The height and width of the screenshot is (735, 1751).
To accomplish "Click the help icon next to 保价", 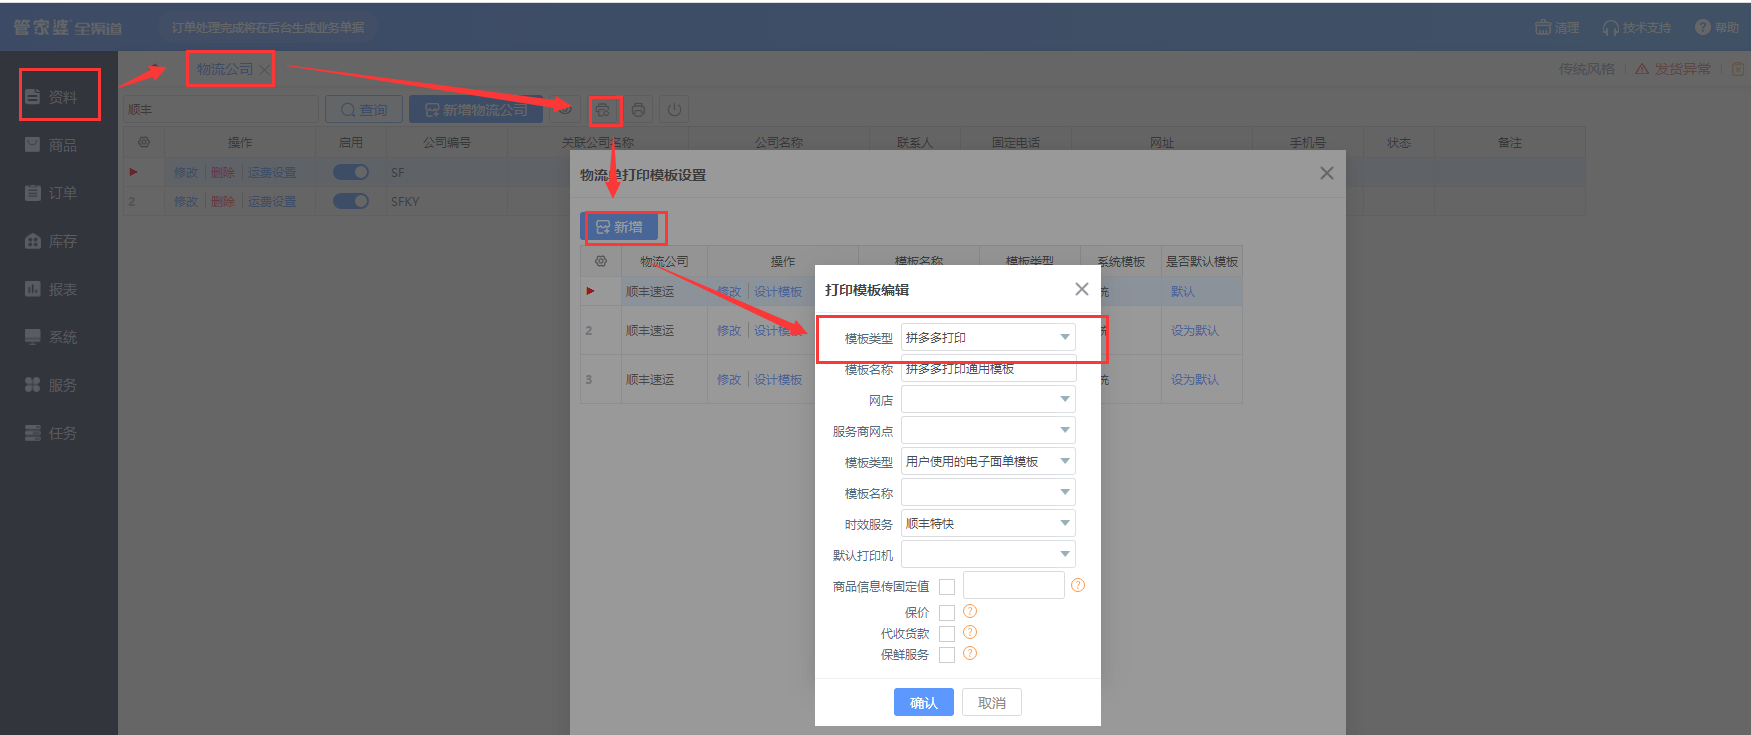I will pyautogui.click(x=970, y=611).
